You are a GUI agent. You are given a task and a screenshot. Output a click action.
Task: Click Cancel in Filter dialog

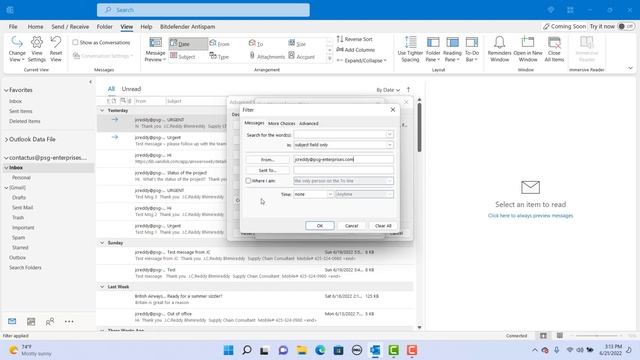[351, 226]
